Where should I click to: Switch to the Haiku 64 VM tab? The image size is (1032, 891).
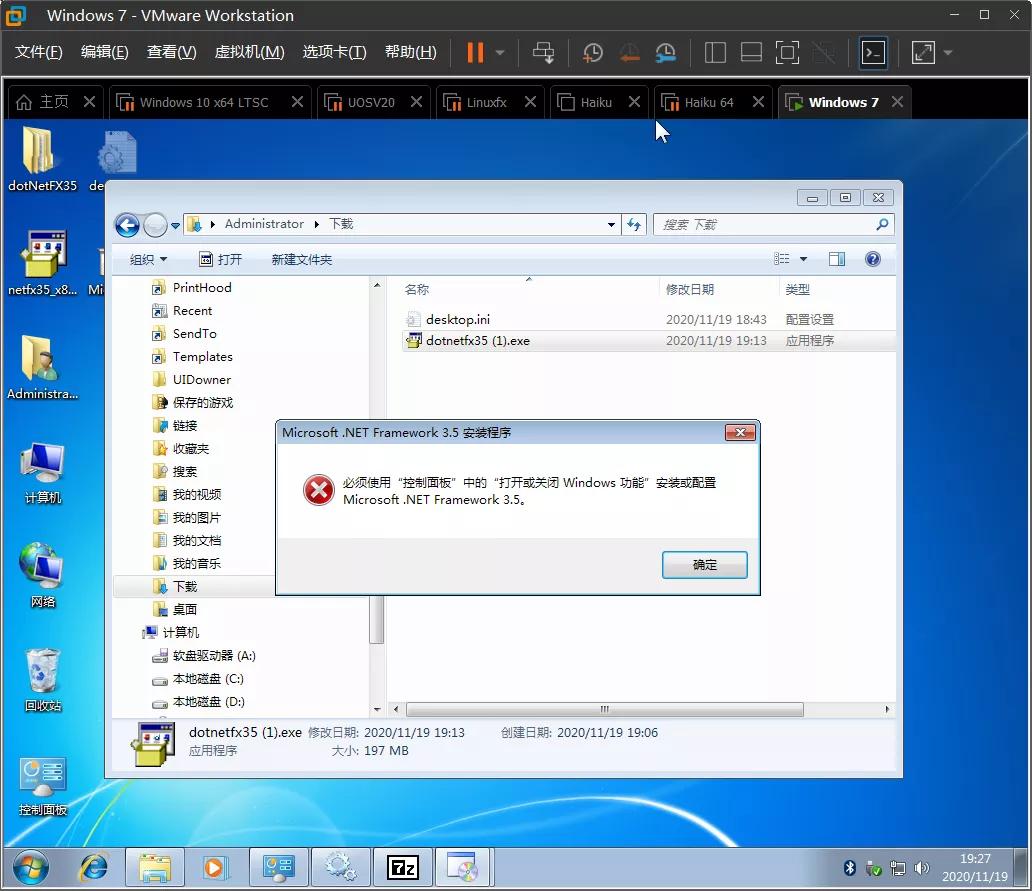click(712, 101)
